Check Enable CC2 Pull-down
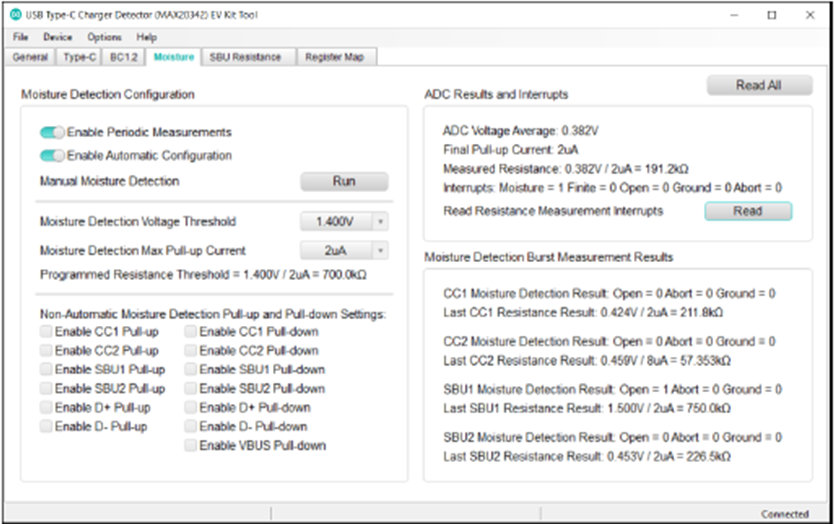834x524 pixels. coord(190,351)
